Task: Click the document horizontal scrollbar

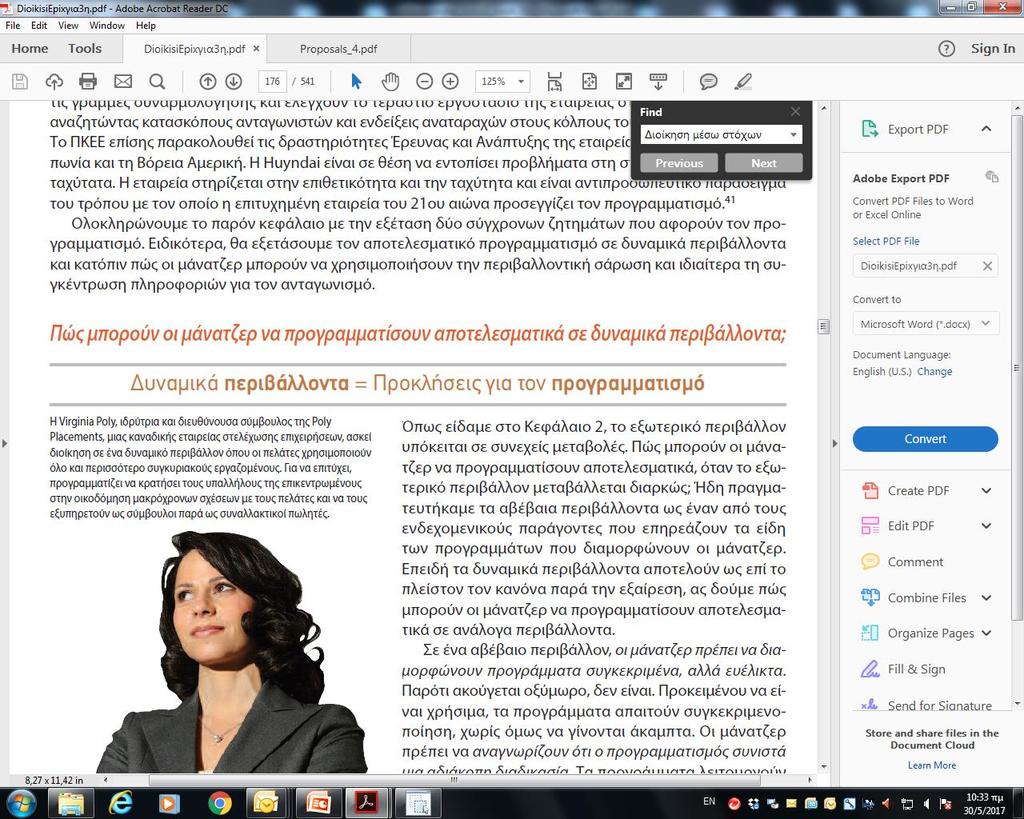Action: pyautogui.click(x=454, y=780)
